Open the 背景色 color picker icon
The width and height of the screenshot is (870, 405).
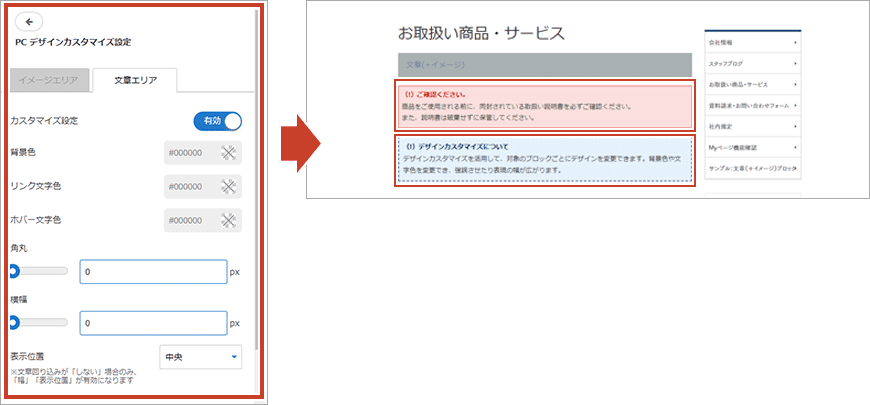click(228, 153)
